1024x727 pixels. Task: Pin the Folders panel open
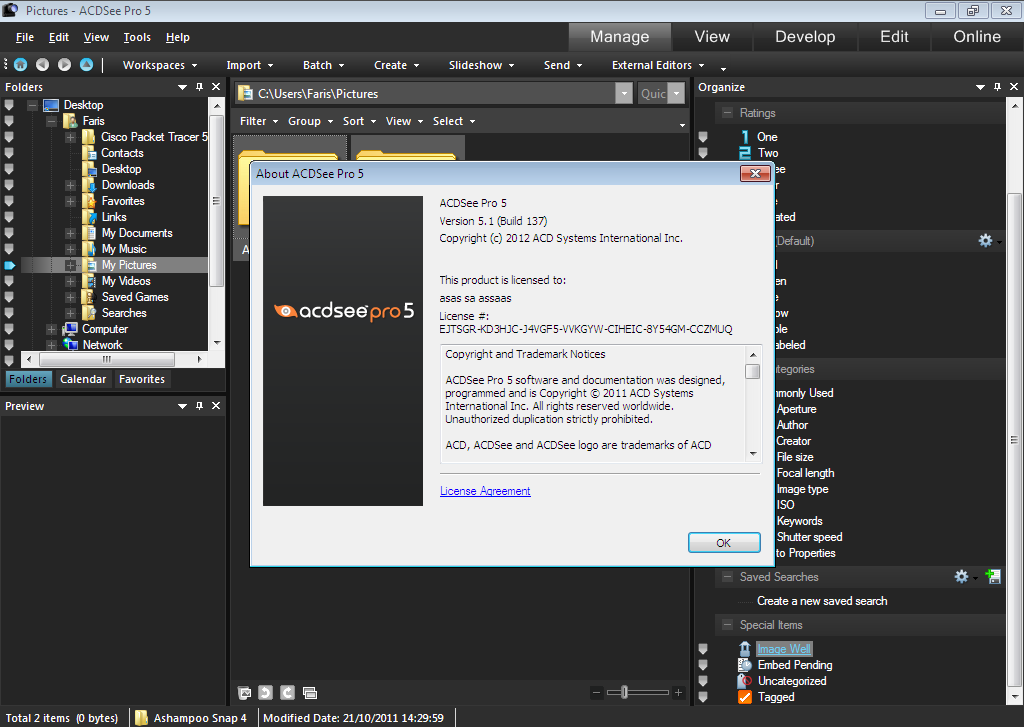pos(199,86)
